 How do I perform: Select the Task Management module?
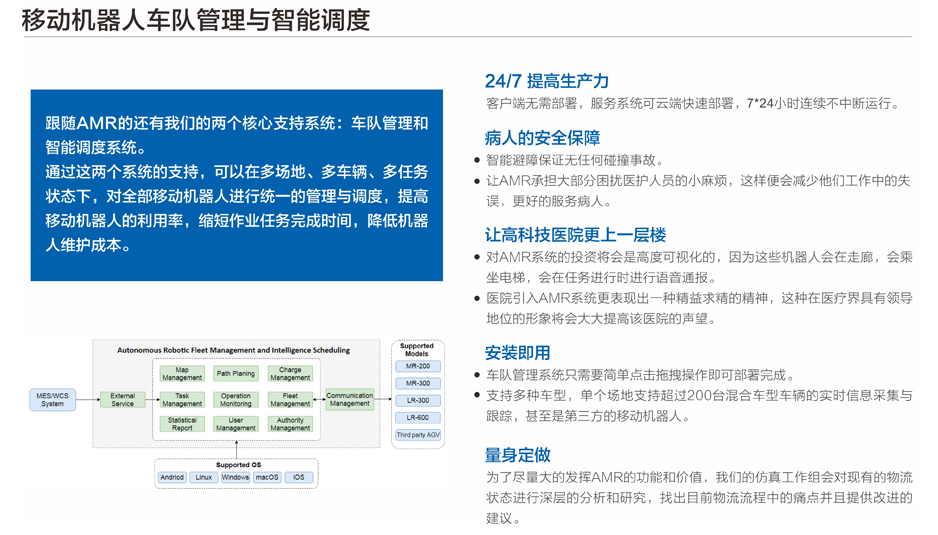182,400
